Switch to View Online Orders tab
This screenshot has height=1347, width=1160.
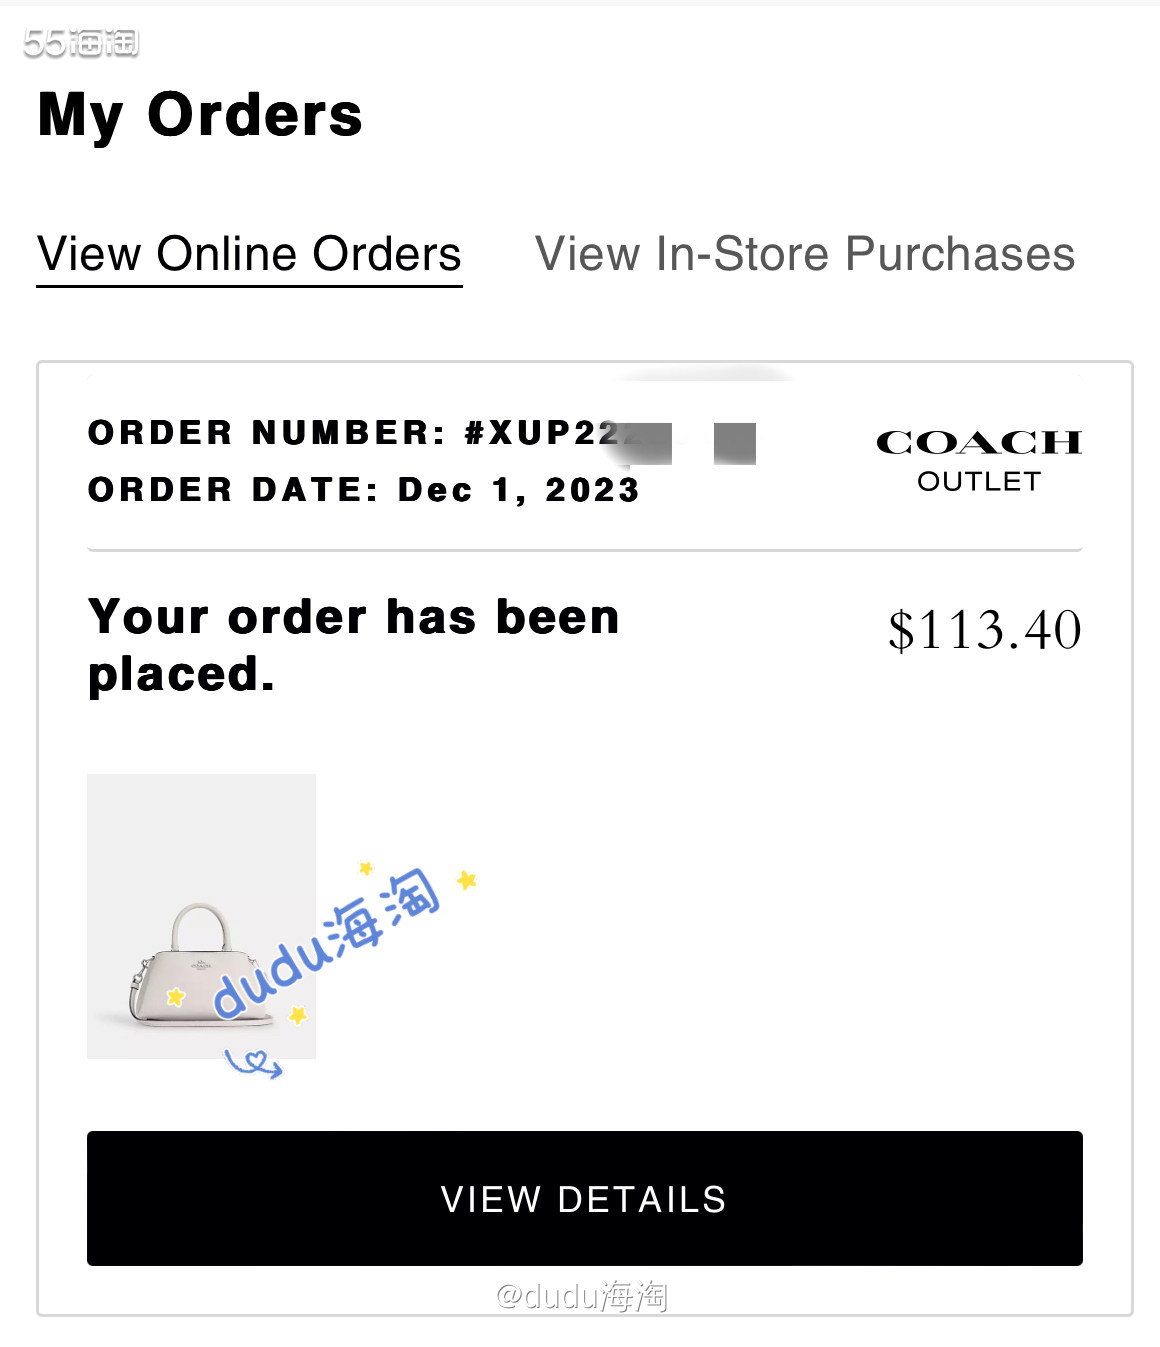pyautogui.click(x=249, y=254)
